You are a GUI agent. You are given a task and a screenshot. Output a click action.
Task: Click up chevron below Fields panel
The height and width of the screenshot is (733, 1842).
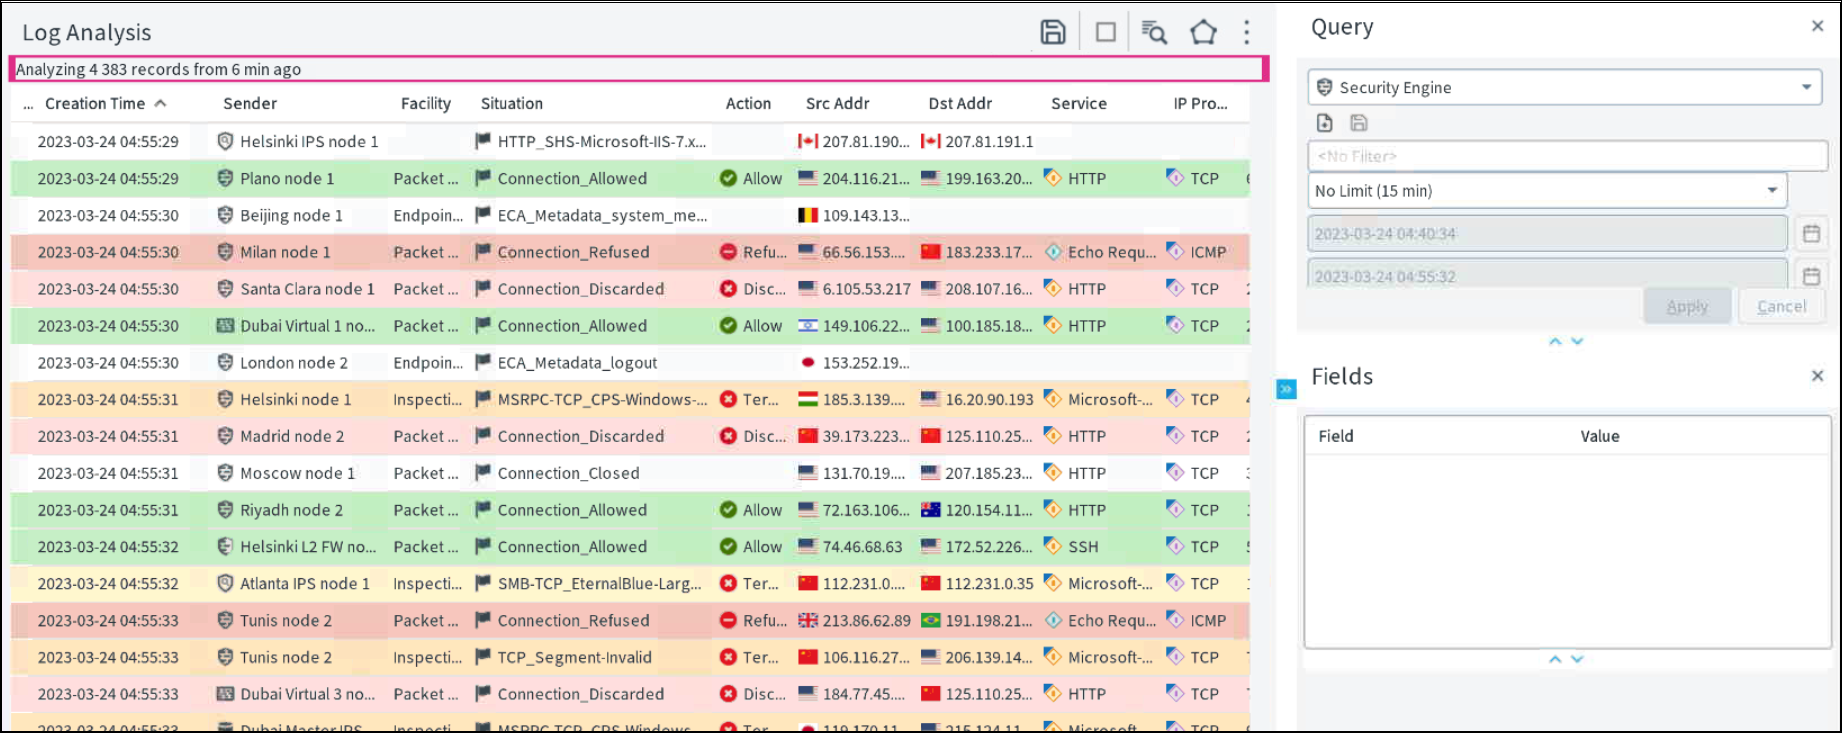coord(1555,659)
